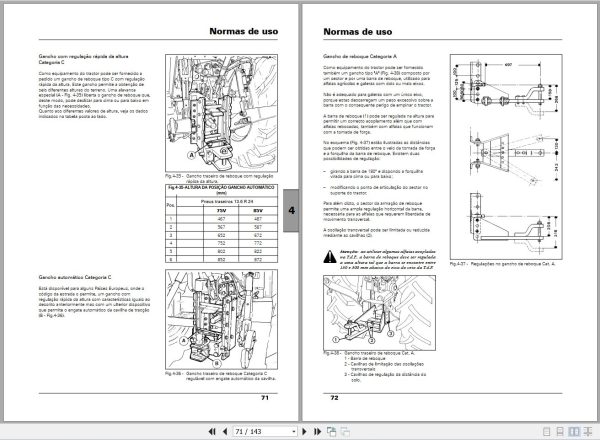Select the continuous facing pages layout
The image size is (600, 440).
coord(587,432)
